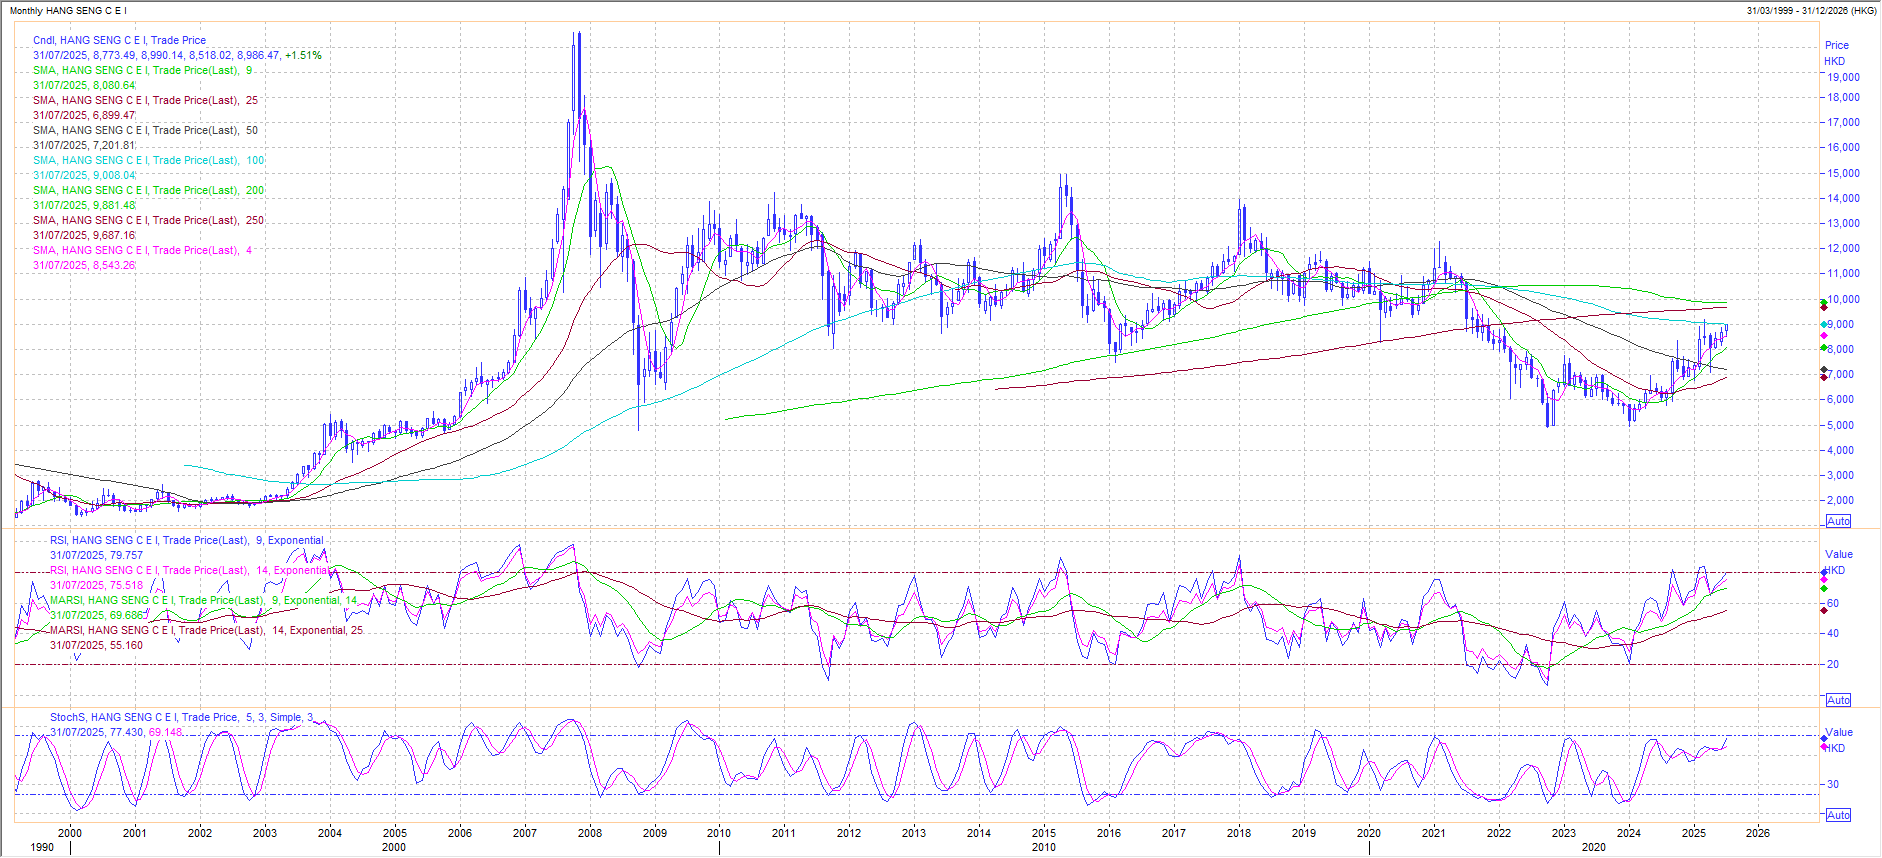
Task: Click the SMA 100 value '9,008.04'
Action: coord(113,176)
